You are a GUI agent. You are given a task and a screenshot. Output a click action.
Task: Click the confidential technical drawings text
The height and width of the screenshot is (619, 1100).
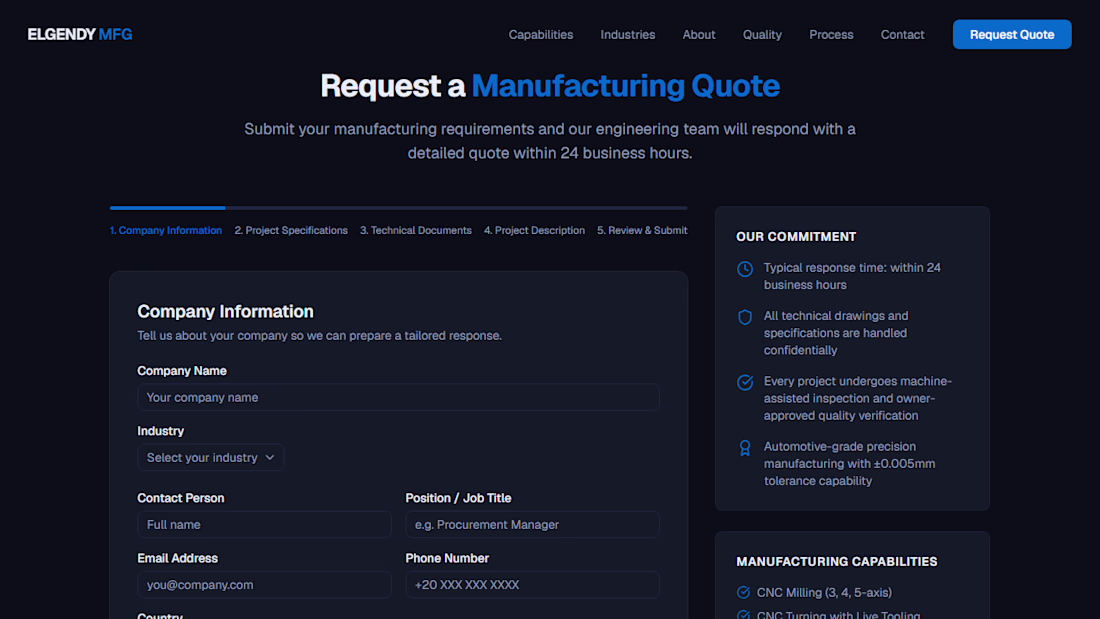click(836, 333)
